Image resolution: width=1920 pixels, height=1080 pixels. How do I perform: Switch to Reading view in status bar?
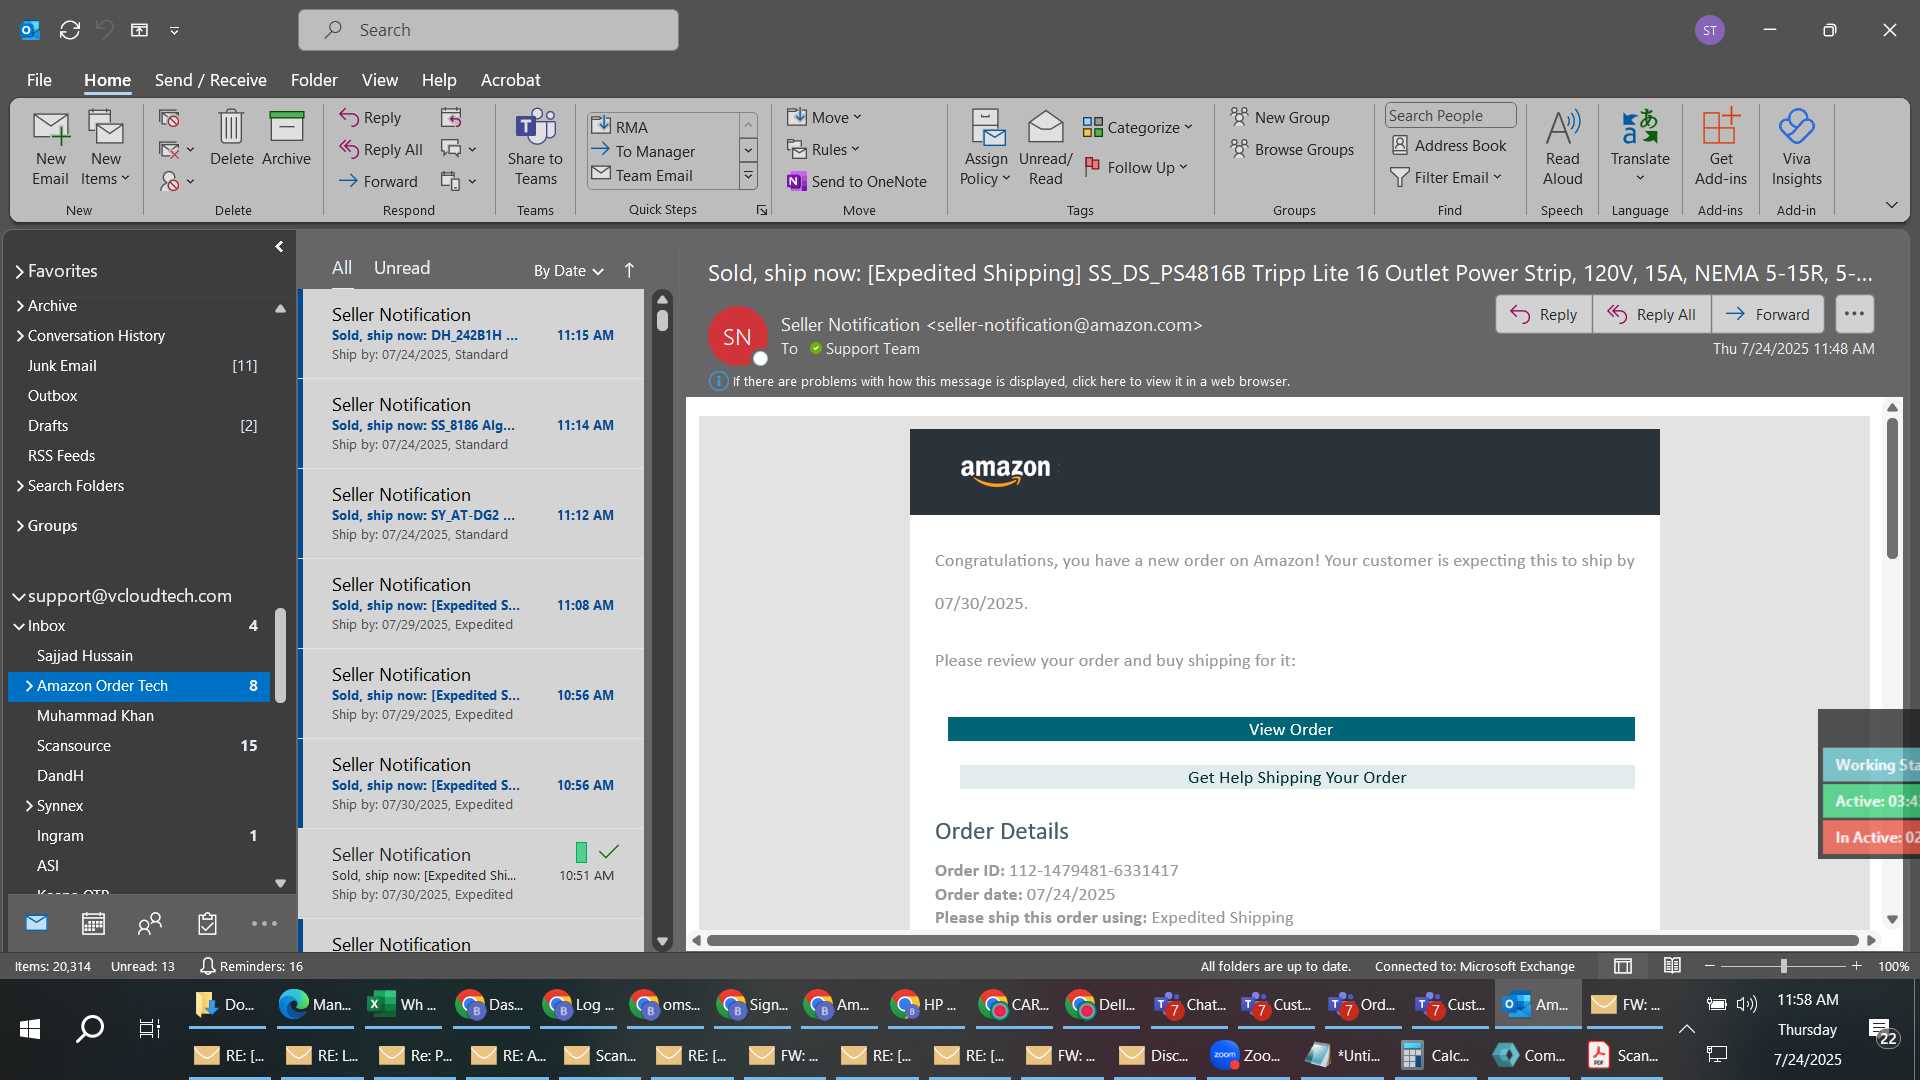(x=1672, y=966)
